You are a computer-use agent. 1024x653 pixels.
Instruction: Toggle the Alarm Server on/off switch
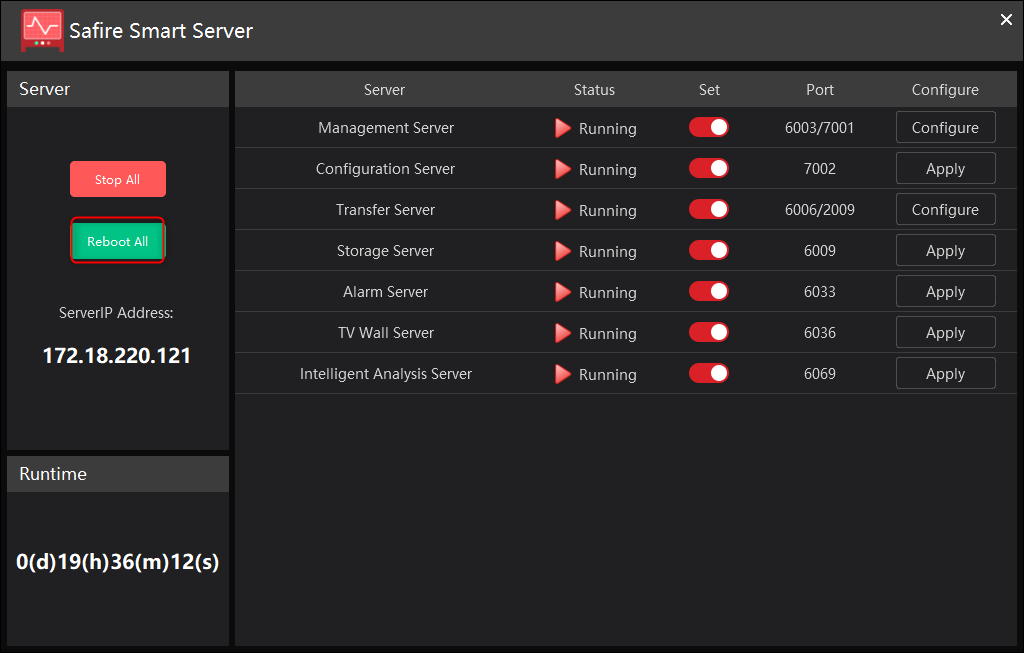click(709, 291)
